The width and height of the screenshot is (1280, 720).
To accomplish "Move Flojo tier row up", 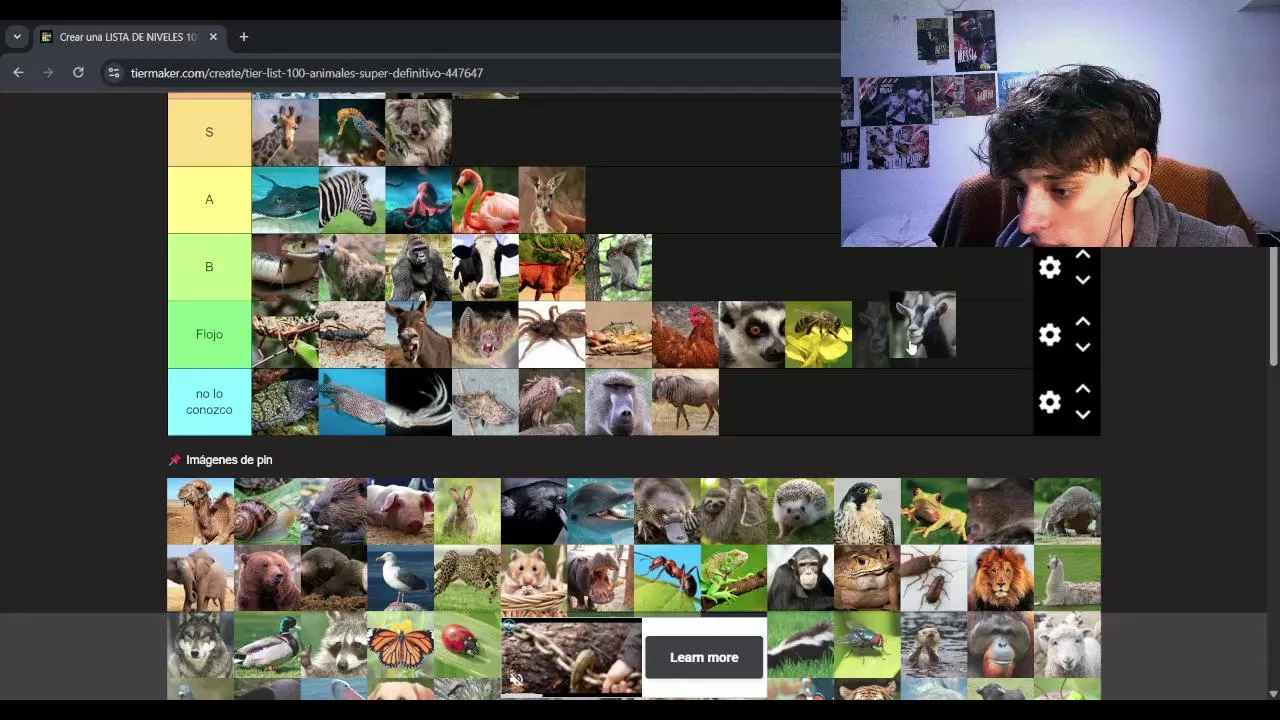I will pos(1082,322).
